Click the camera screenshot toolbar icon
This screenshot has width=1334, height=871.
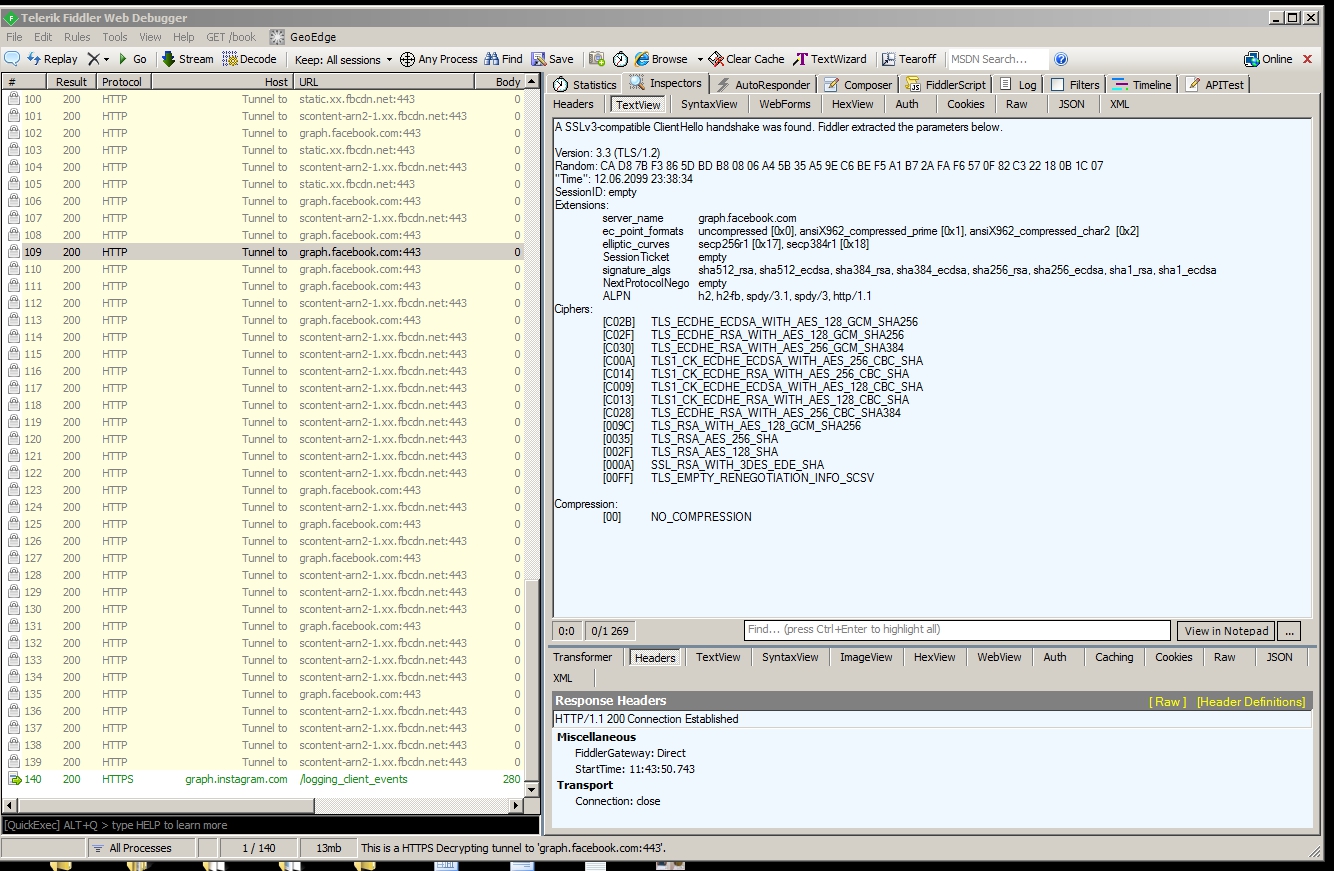point(597,59)
